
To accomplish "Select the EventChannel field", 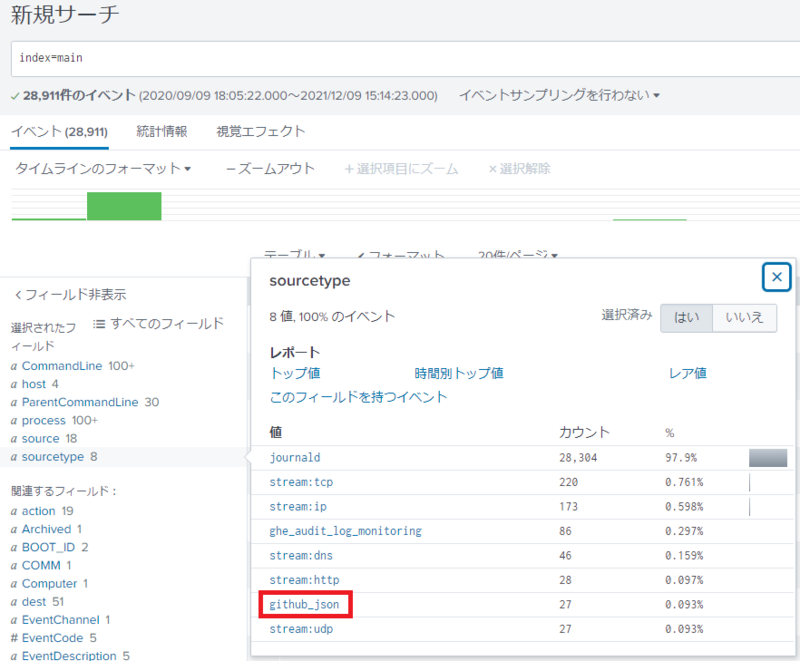I will (x=60, y=620).
